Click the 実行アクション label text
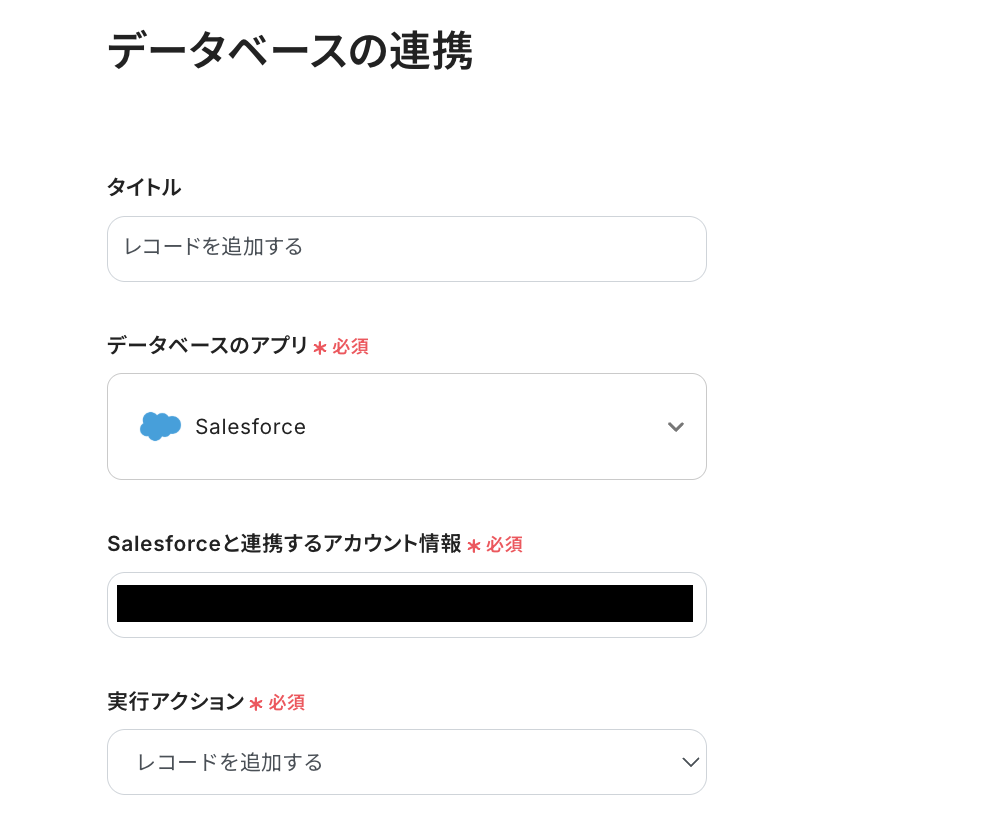Viewport: 1004px width, 828px height. [x=175, y=702]
